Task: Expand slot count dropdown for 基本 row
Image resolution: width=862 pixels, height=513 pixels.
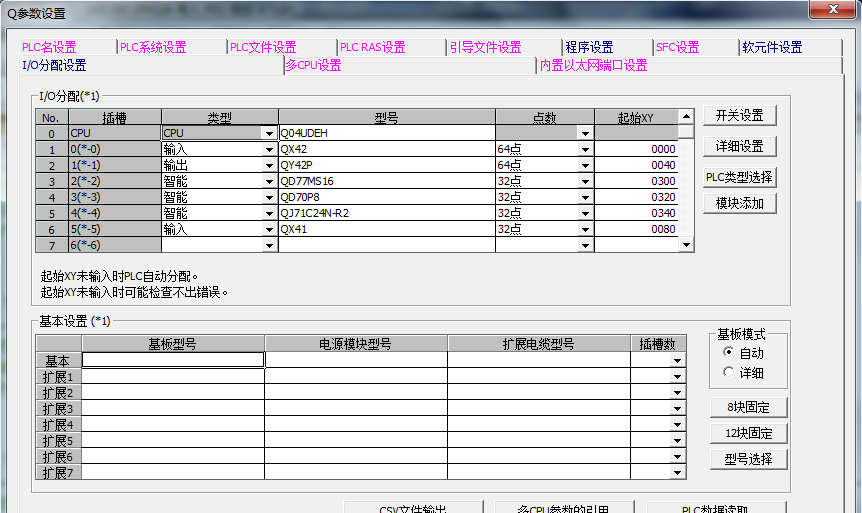Action: pyautogui.click(x=678, y=360)
